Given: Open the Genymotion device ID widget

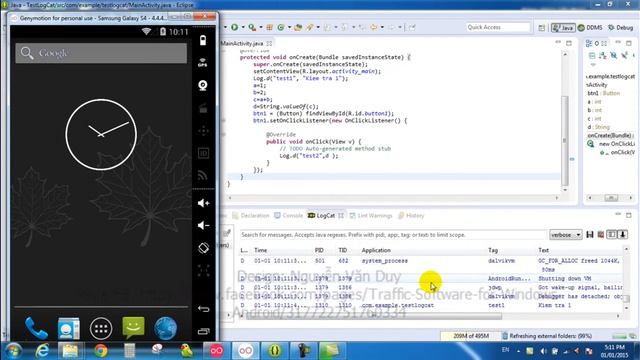Looking at the screenshot, I should 203,153.
